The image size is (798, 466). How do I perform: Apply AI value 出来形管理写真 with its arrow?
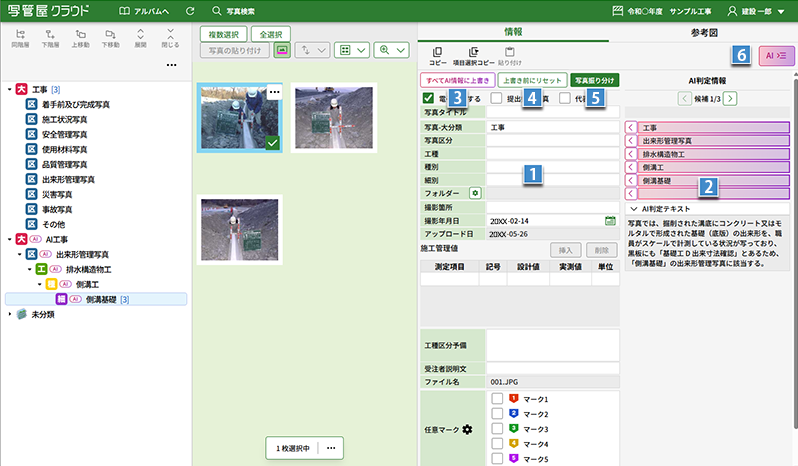[x=631, y=140]
